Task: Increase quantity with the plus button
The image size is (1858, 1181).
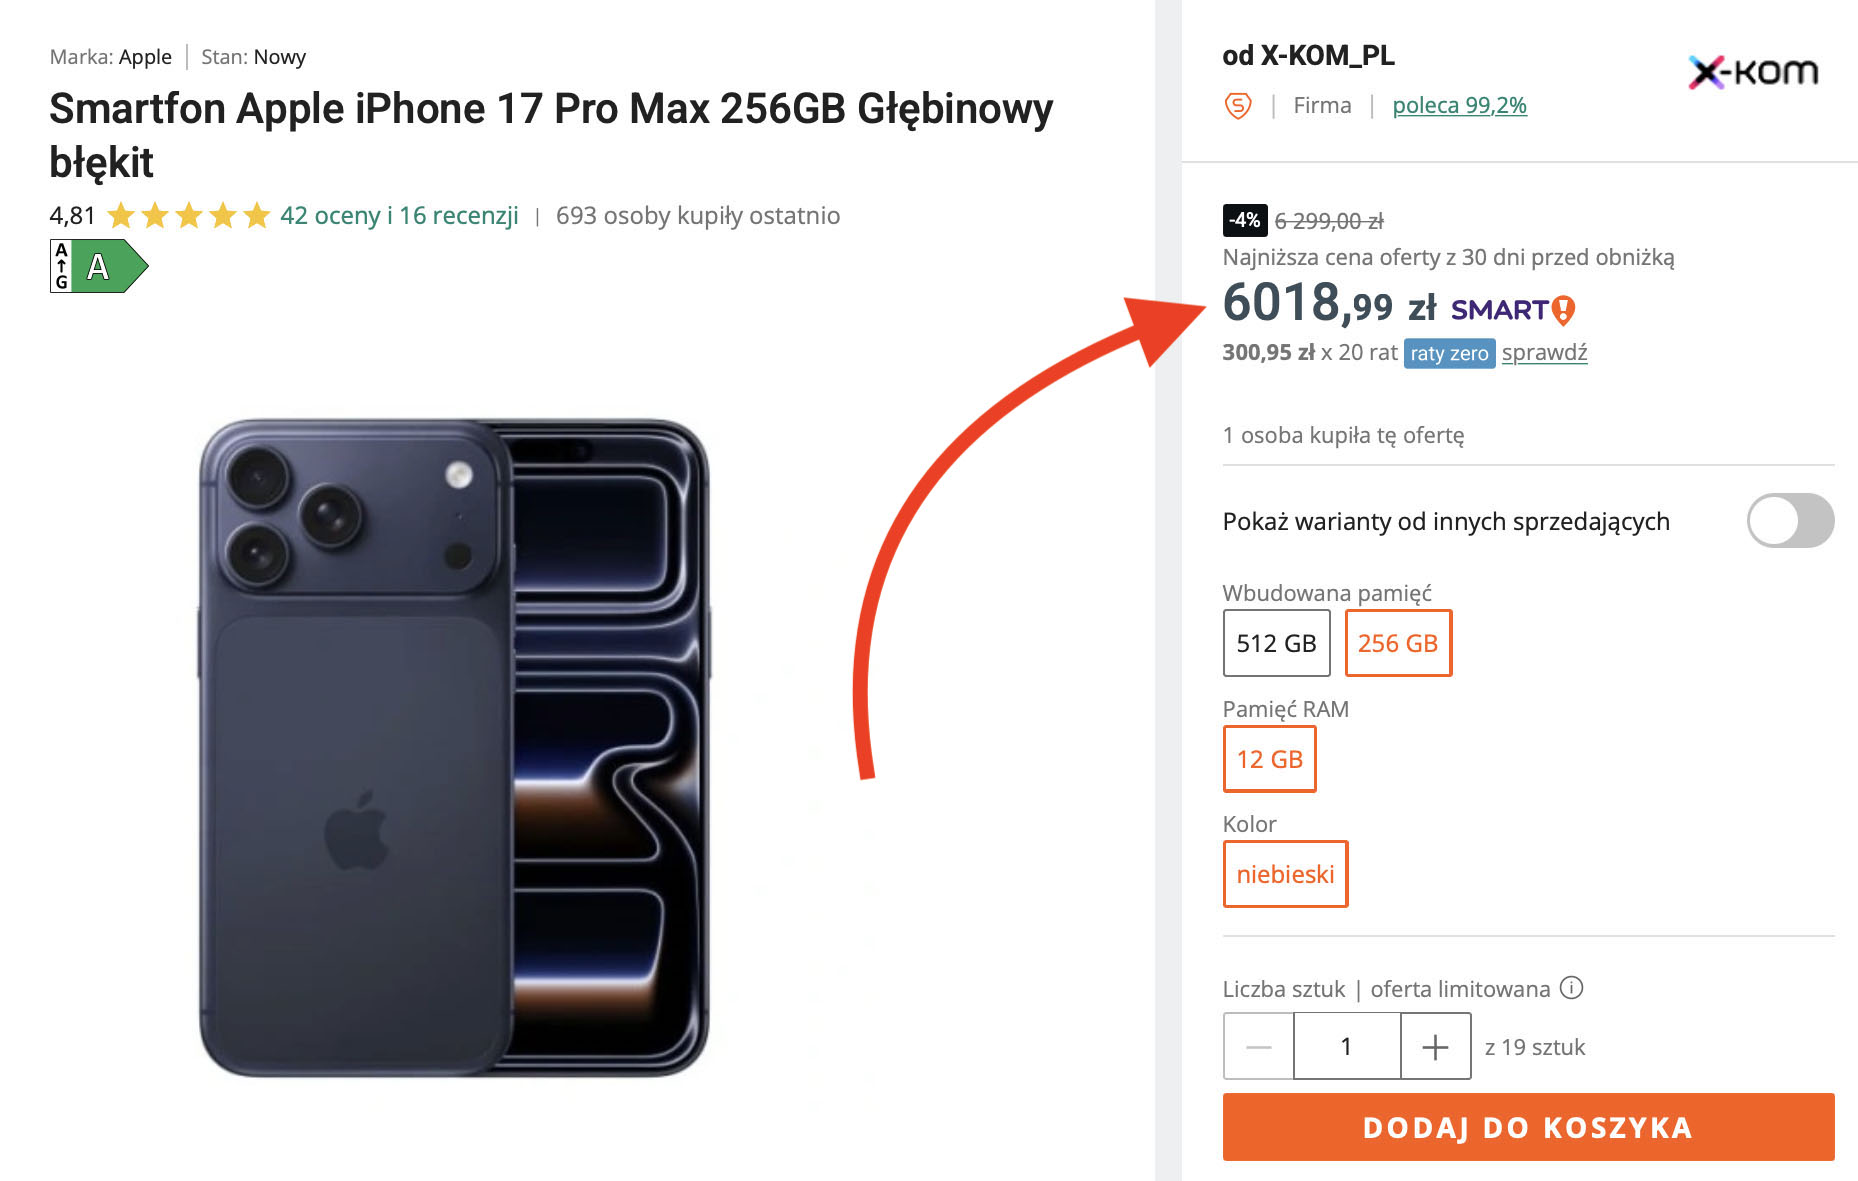Action: (1435, 1046)
